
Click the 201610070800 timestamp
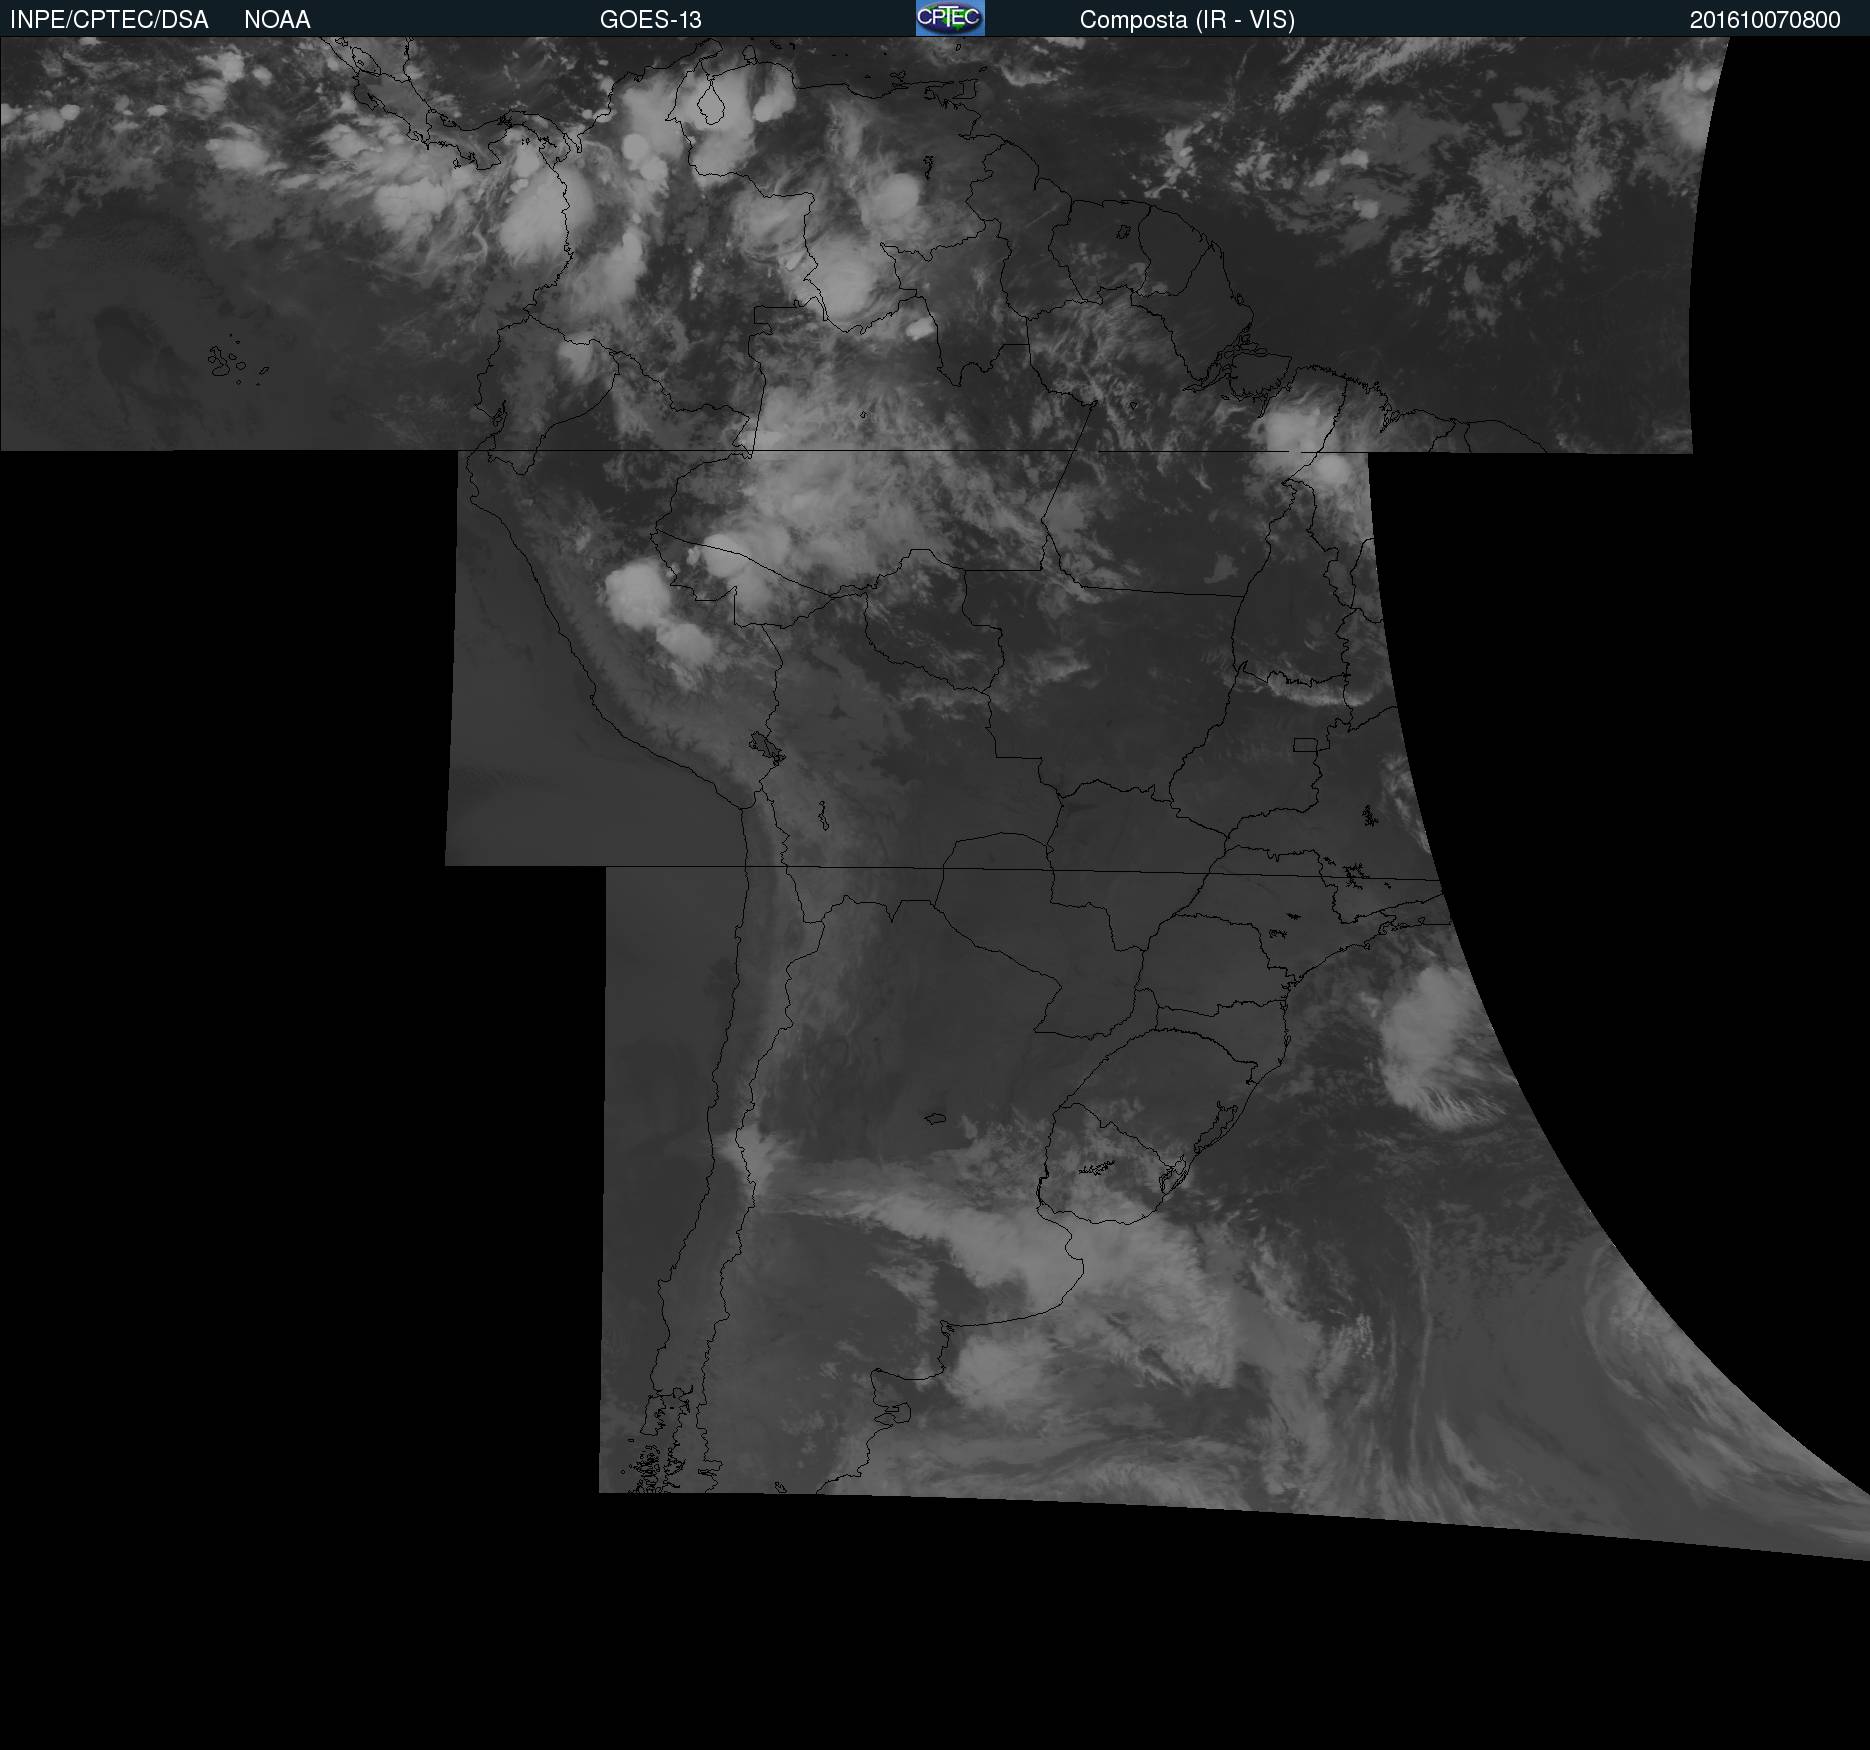pos(1764,20)
